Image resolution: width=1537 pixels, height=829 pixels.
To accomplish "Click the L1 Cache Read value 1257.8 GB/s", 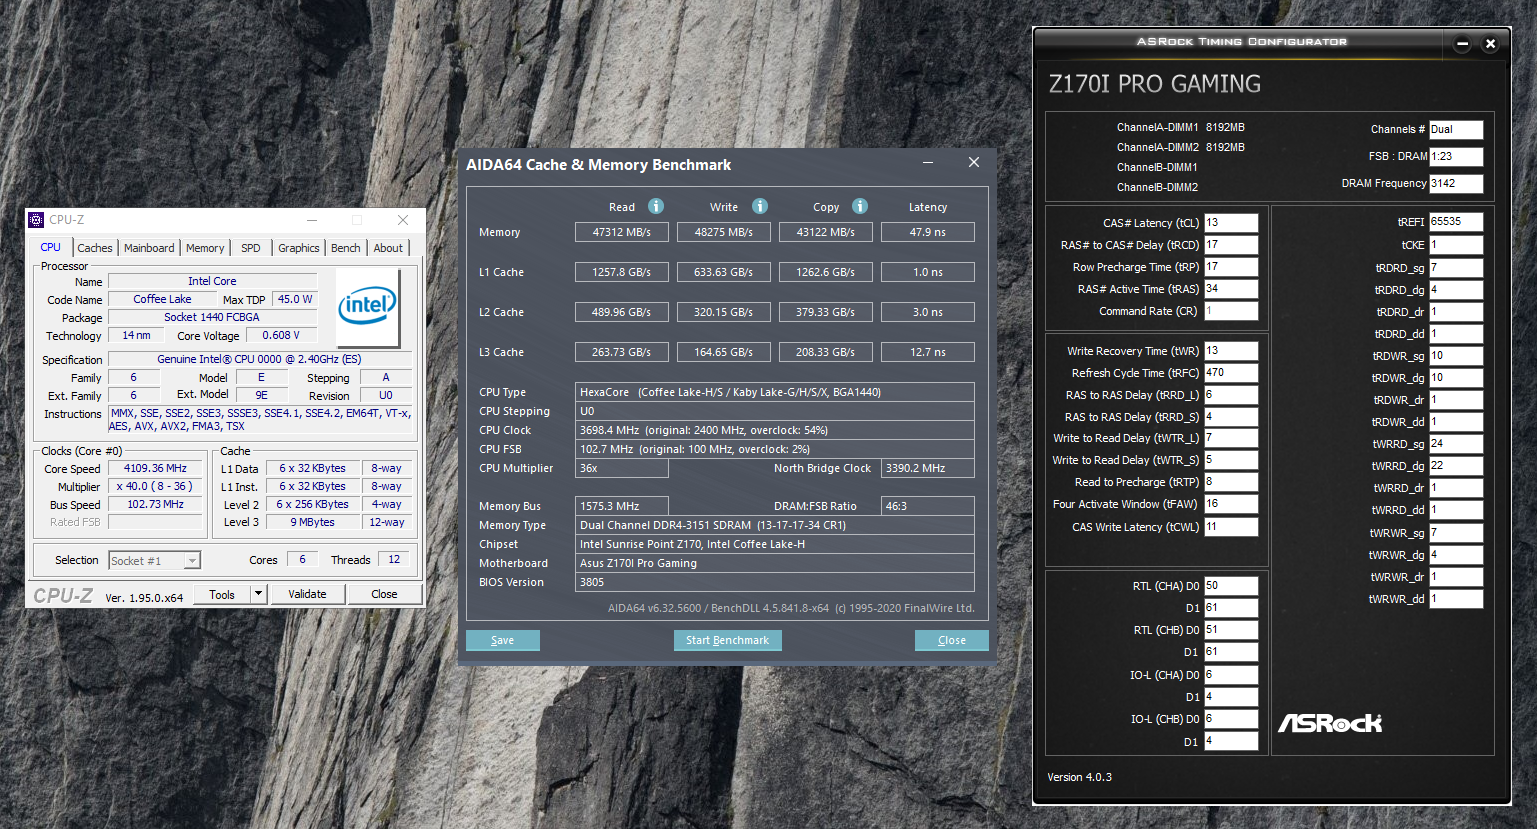I will [x=622, y=272].
